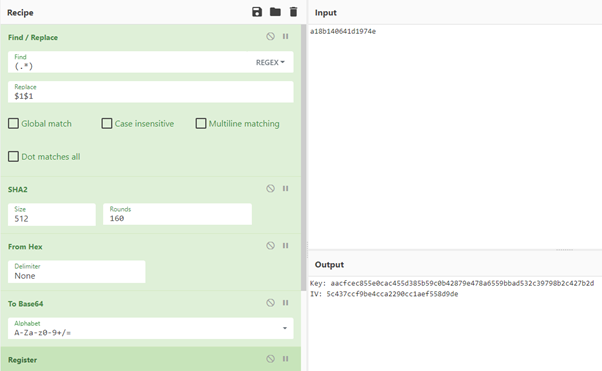
Task: Click the Replace field containing $1$1
Action: 150,92
